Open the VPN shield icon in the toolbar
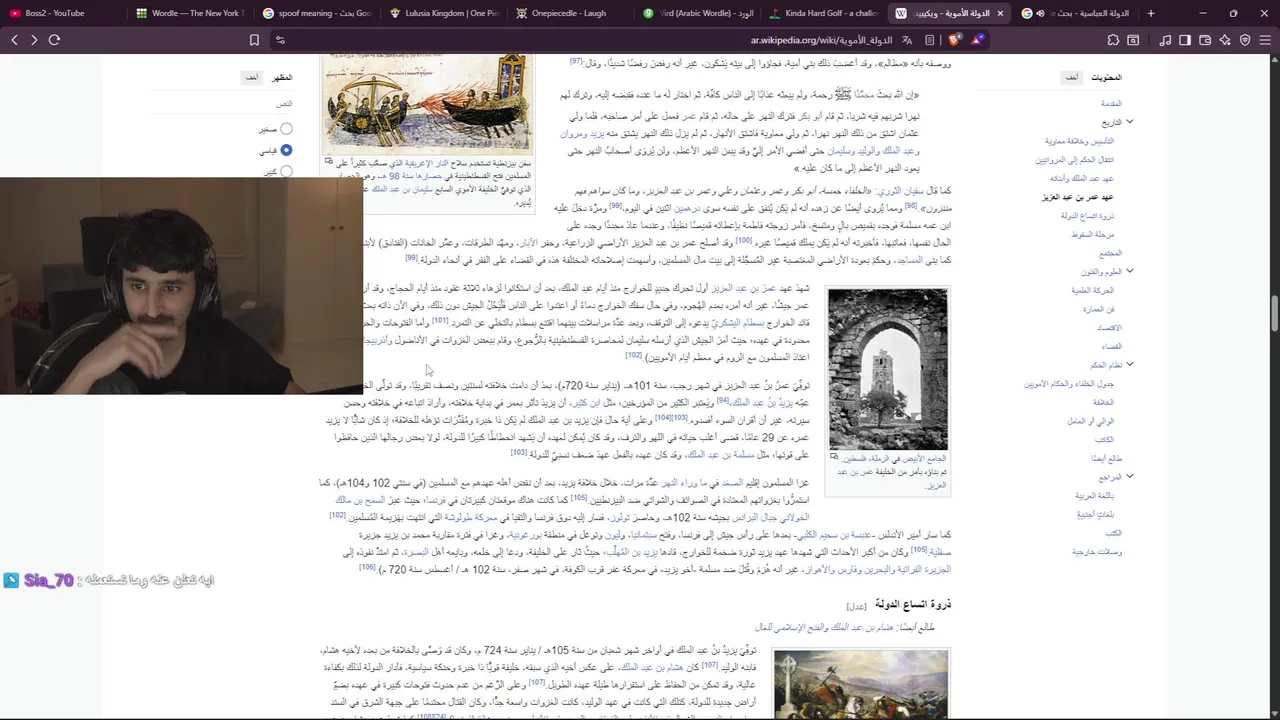Image resolution: width=1280 pixels, height=720 pixels. [x=1245, y=40]
